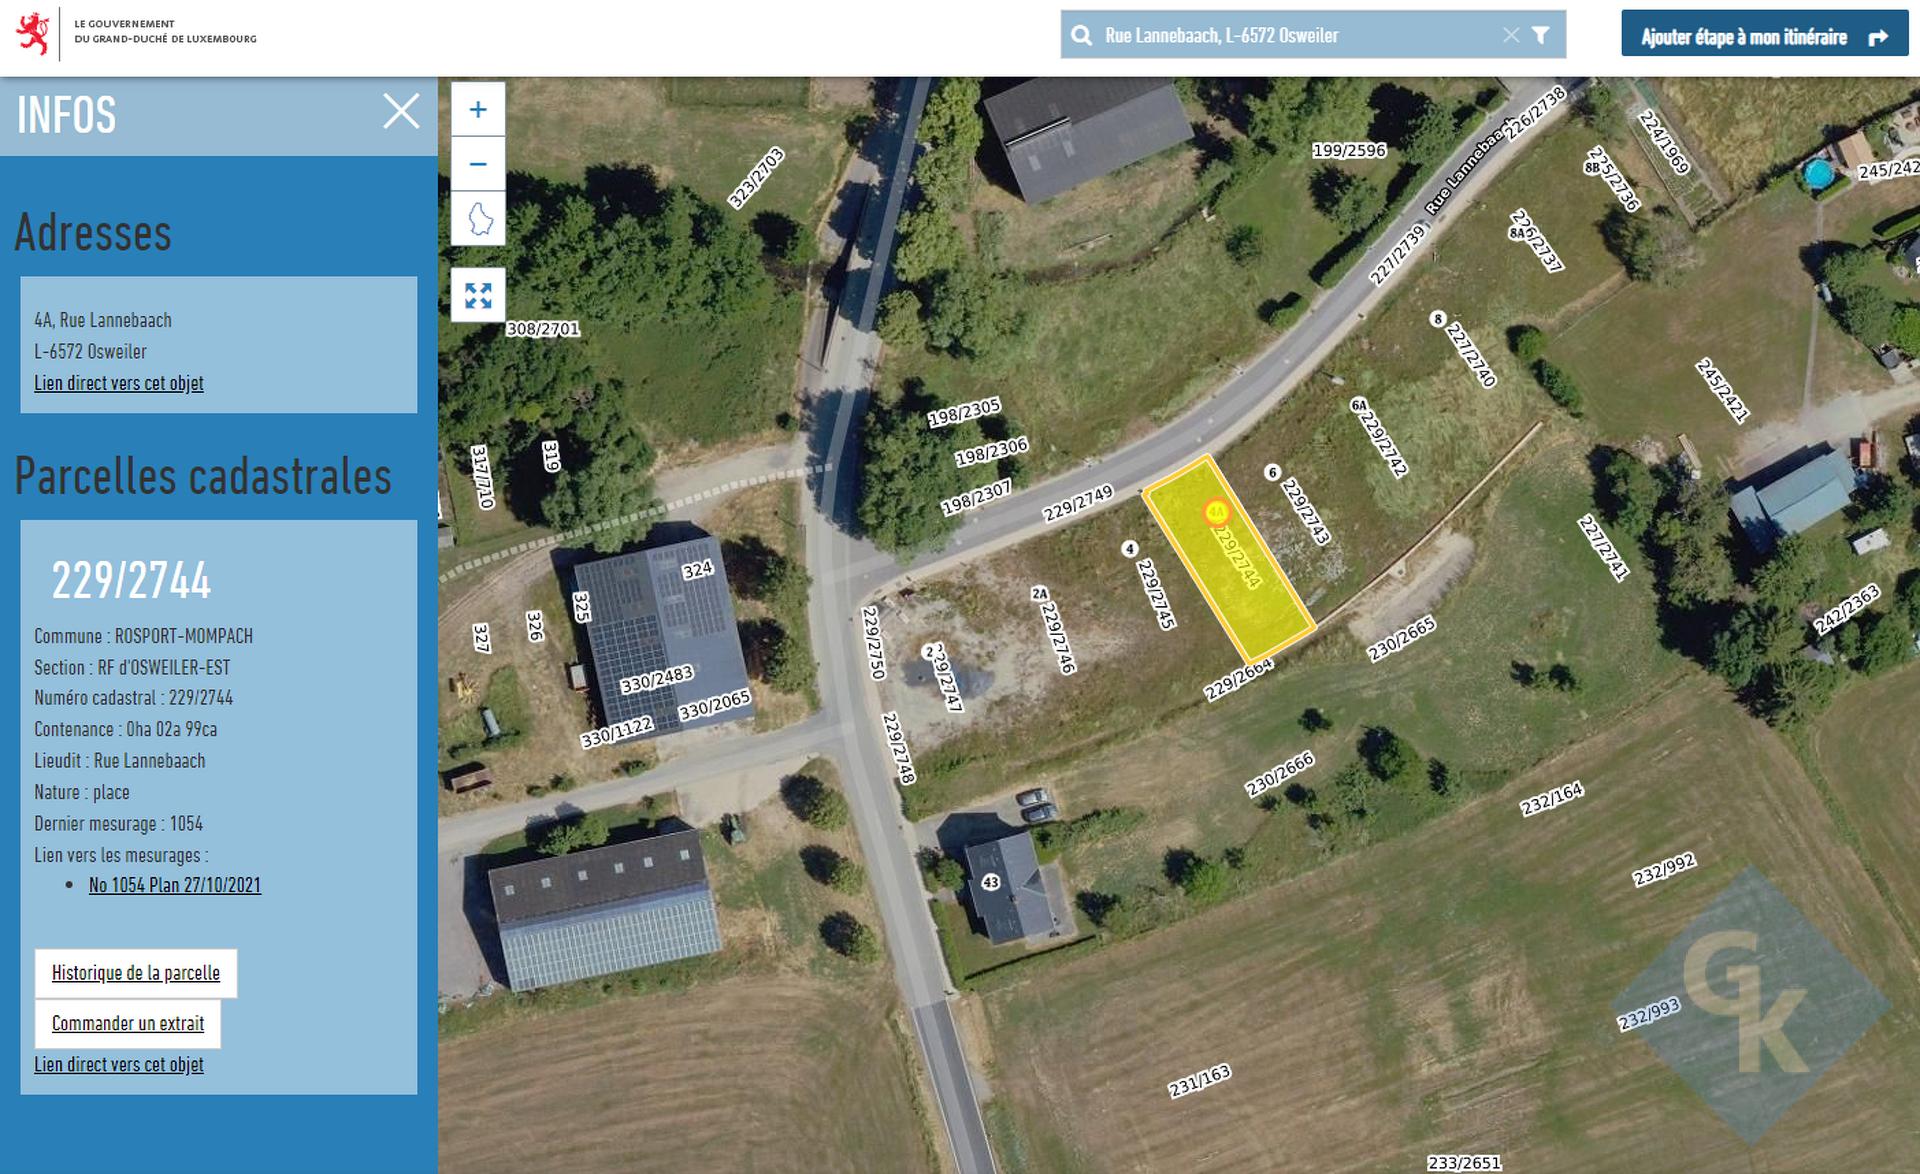Open Historique de la parcelle

[x=136, y=973]
